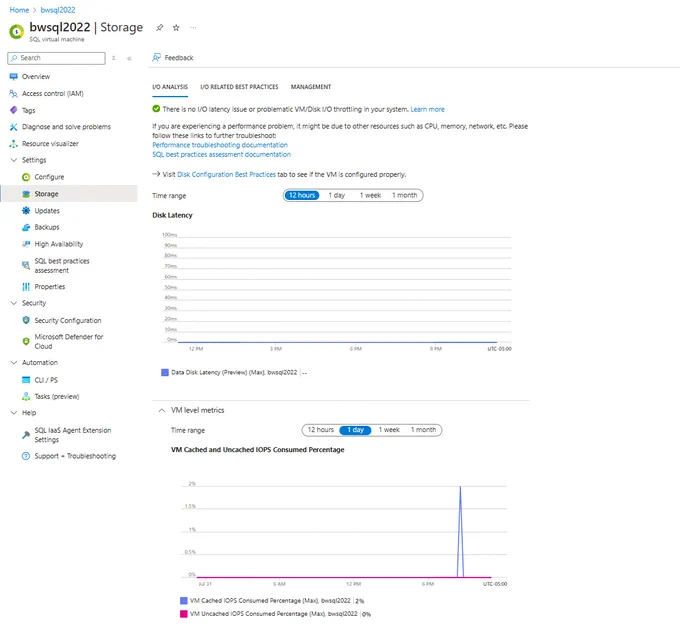Image resolution: width=680 pixels, height=634 pixels.
Task: Collapse sidebar with double chevron icon
Action: (129, 58)
